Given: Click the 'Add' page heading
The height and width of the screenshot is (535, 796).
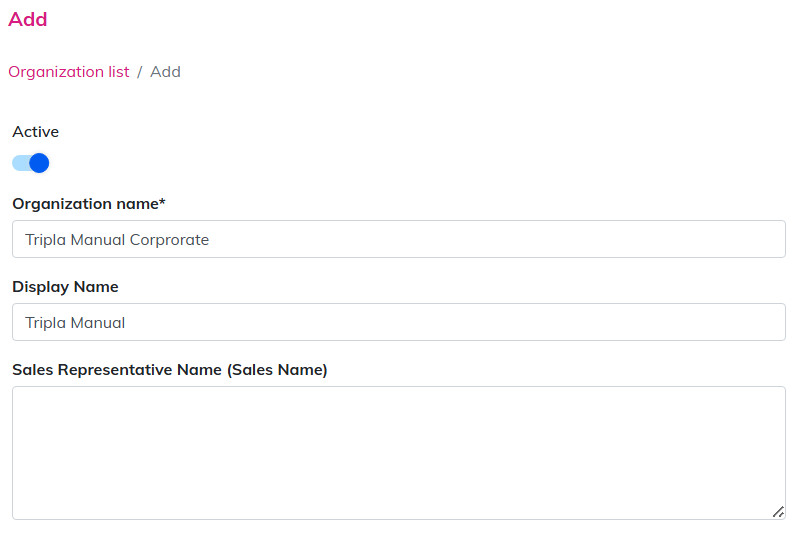Looking at the screenshot, I should 28,19.
